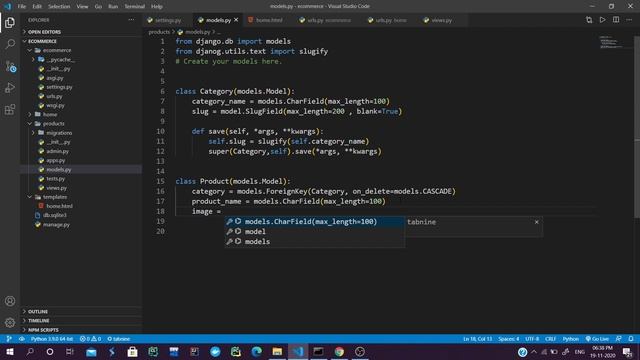Open the Manage gear menu
The image size is (640, 360).
(10, 323)
